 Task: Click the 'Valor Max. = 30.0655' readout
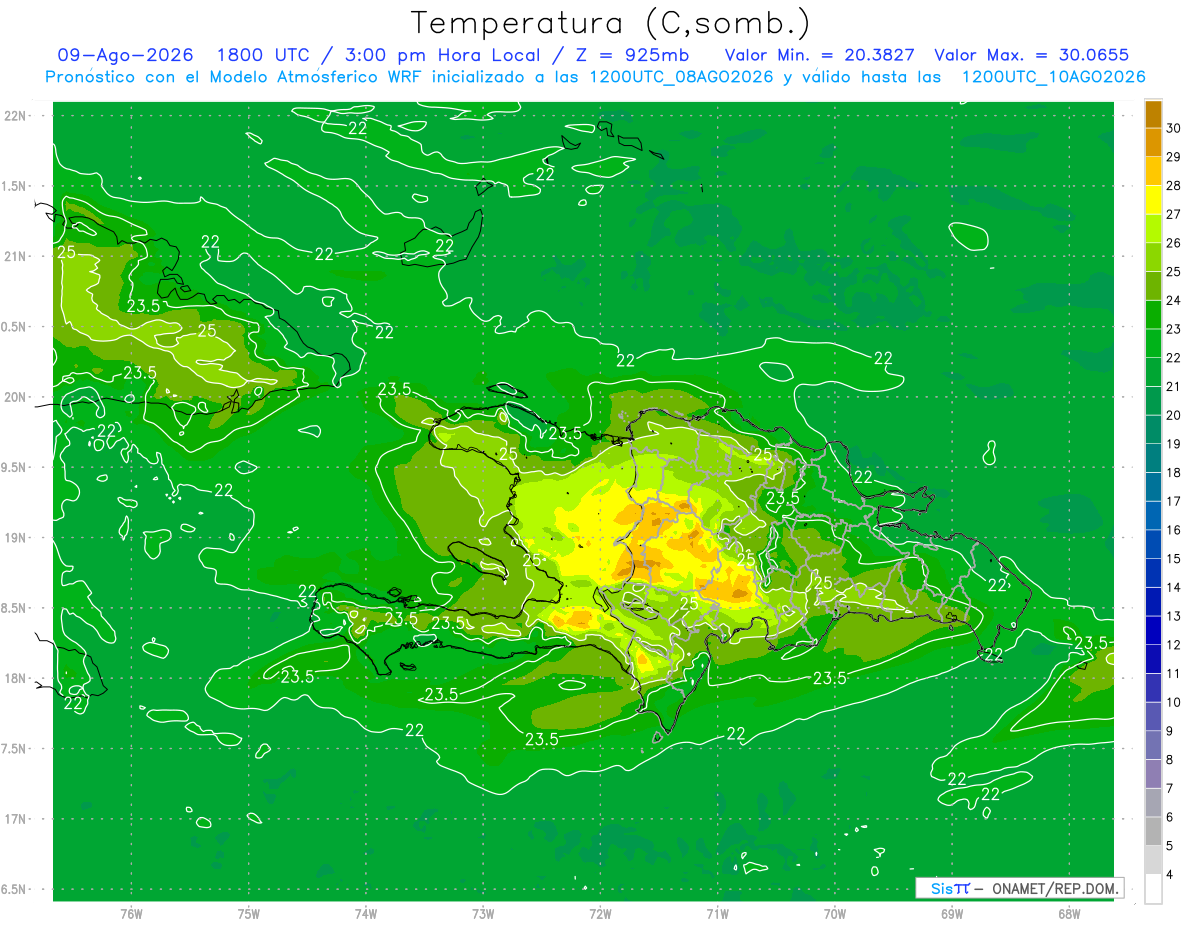tap(1031, 56)
